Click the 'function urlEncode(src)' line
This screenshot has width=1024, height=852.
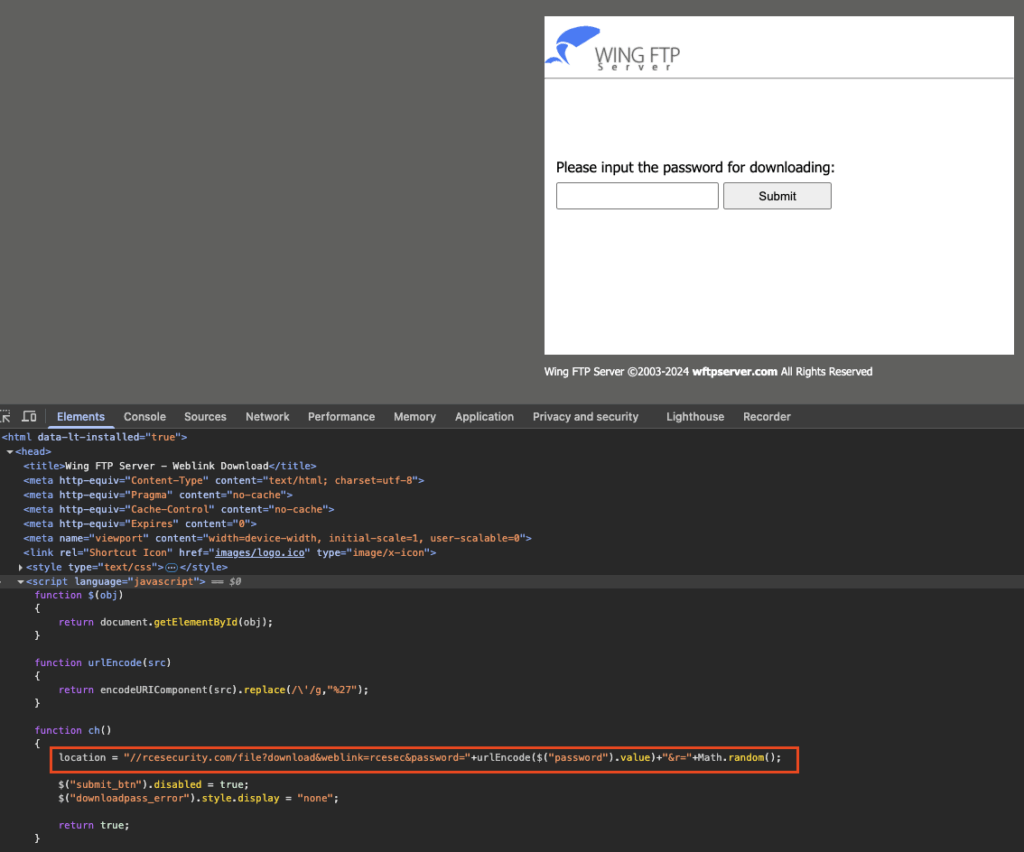(x=103, y=663)
